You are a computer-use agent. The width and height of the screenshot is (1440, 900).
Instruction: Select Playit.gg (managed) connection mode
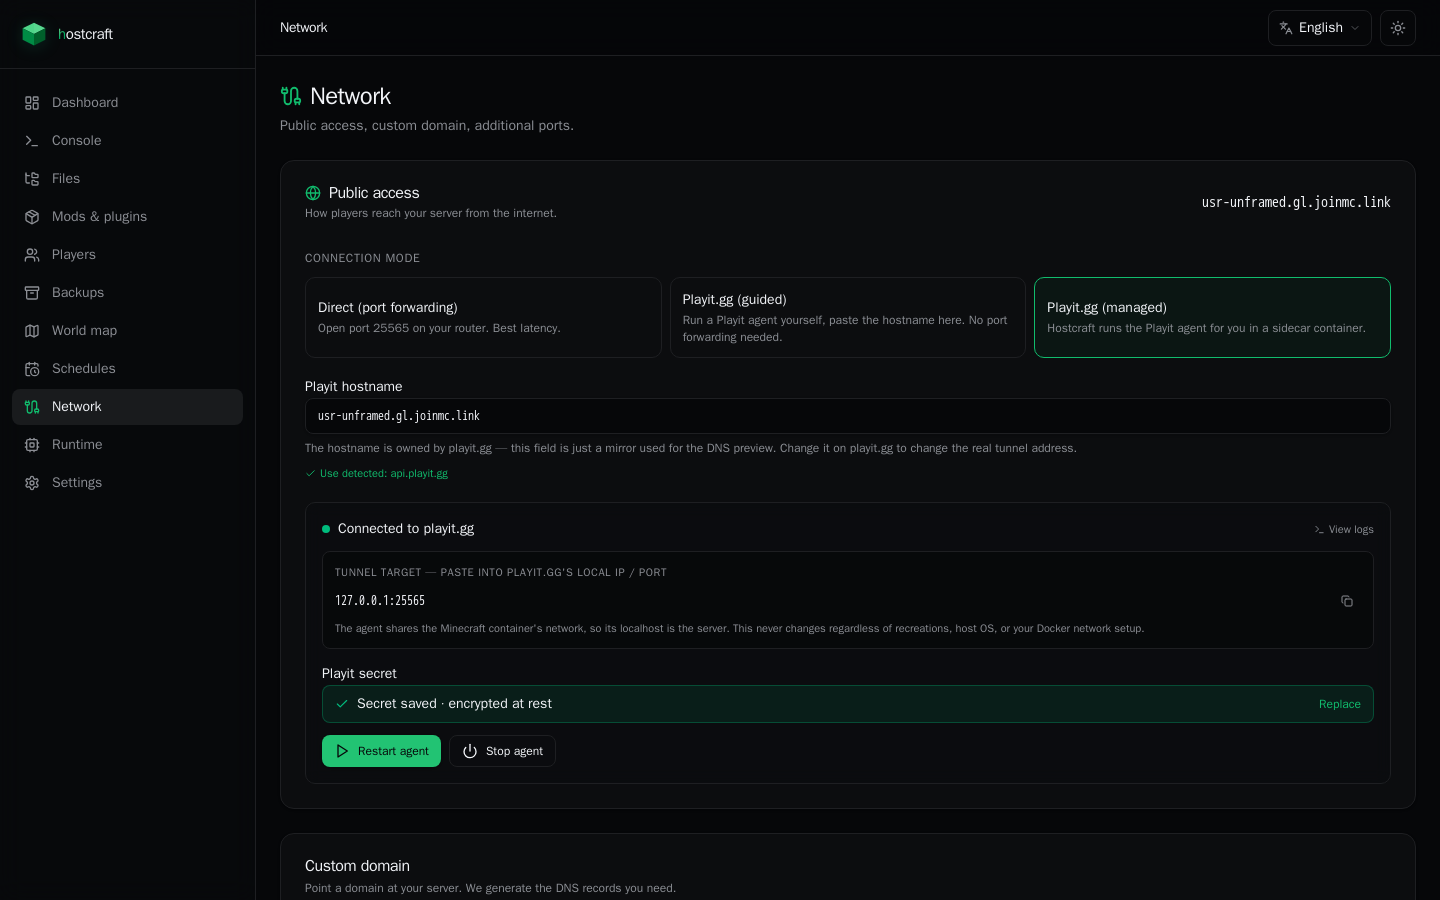click(1212, 317)
